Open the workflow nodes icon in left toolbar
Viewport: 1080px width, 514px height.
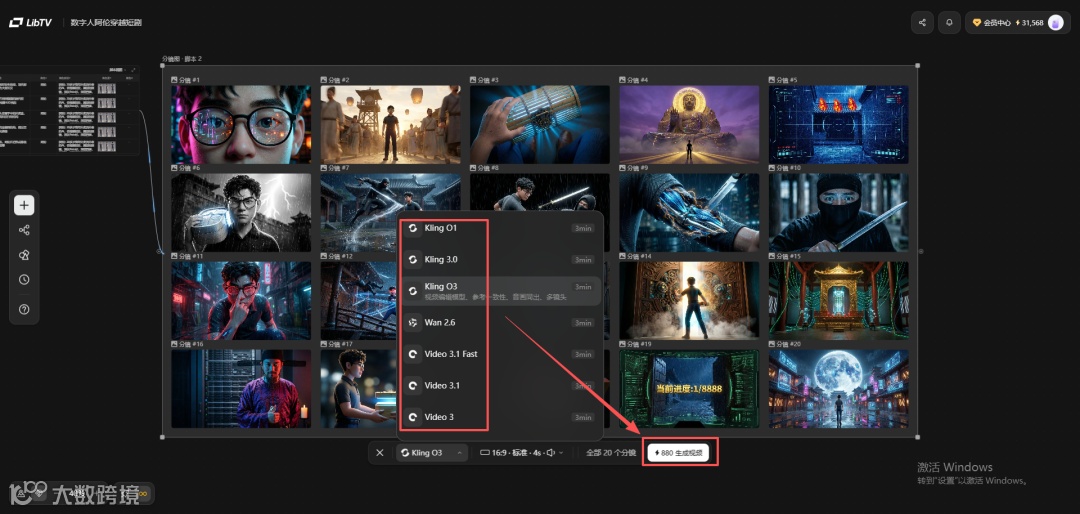tap(24, 230)
